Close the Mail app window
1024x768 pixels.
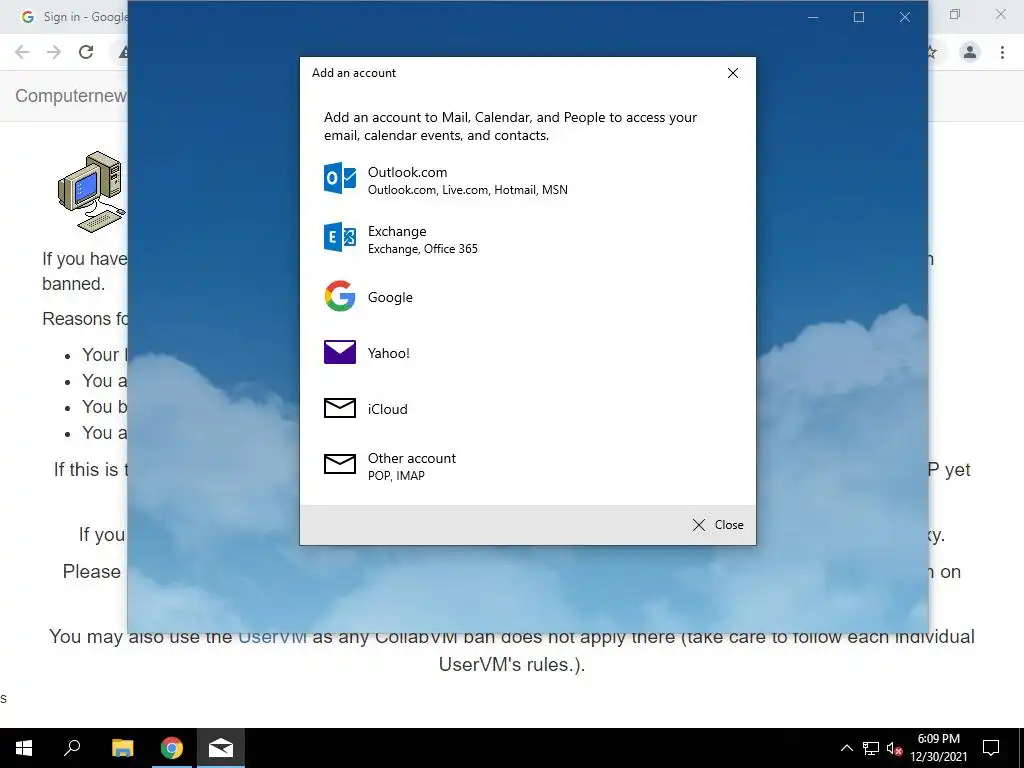click(x=904, y=18)
